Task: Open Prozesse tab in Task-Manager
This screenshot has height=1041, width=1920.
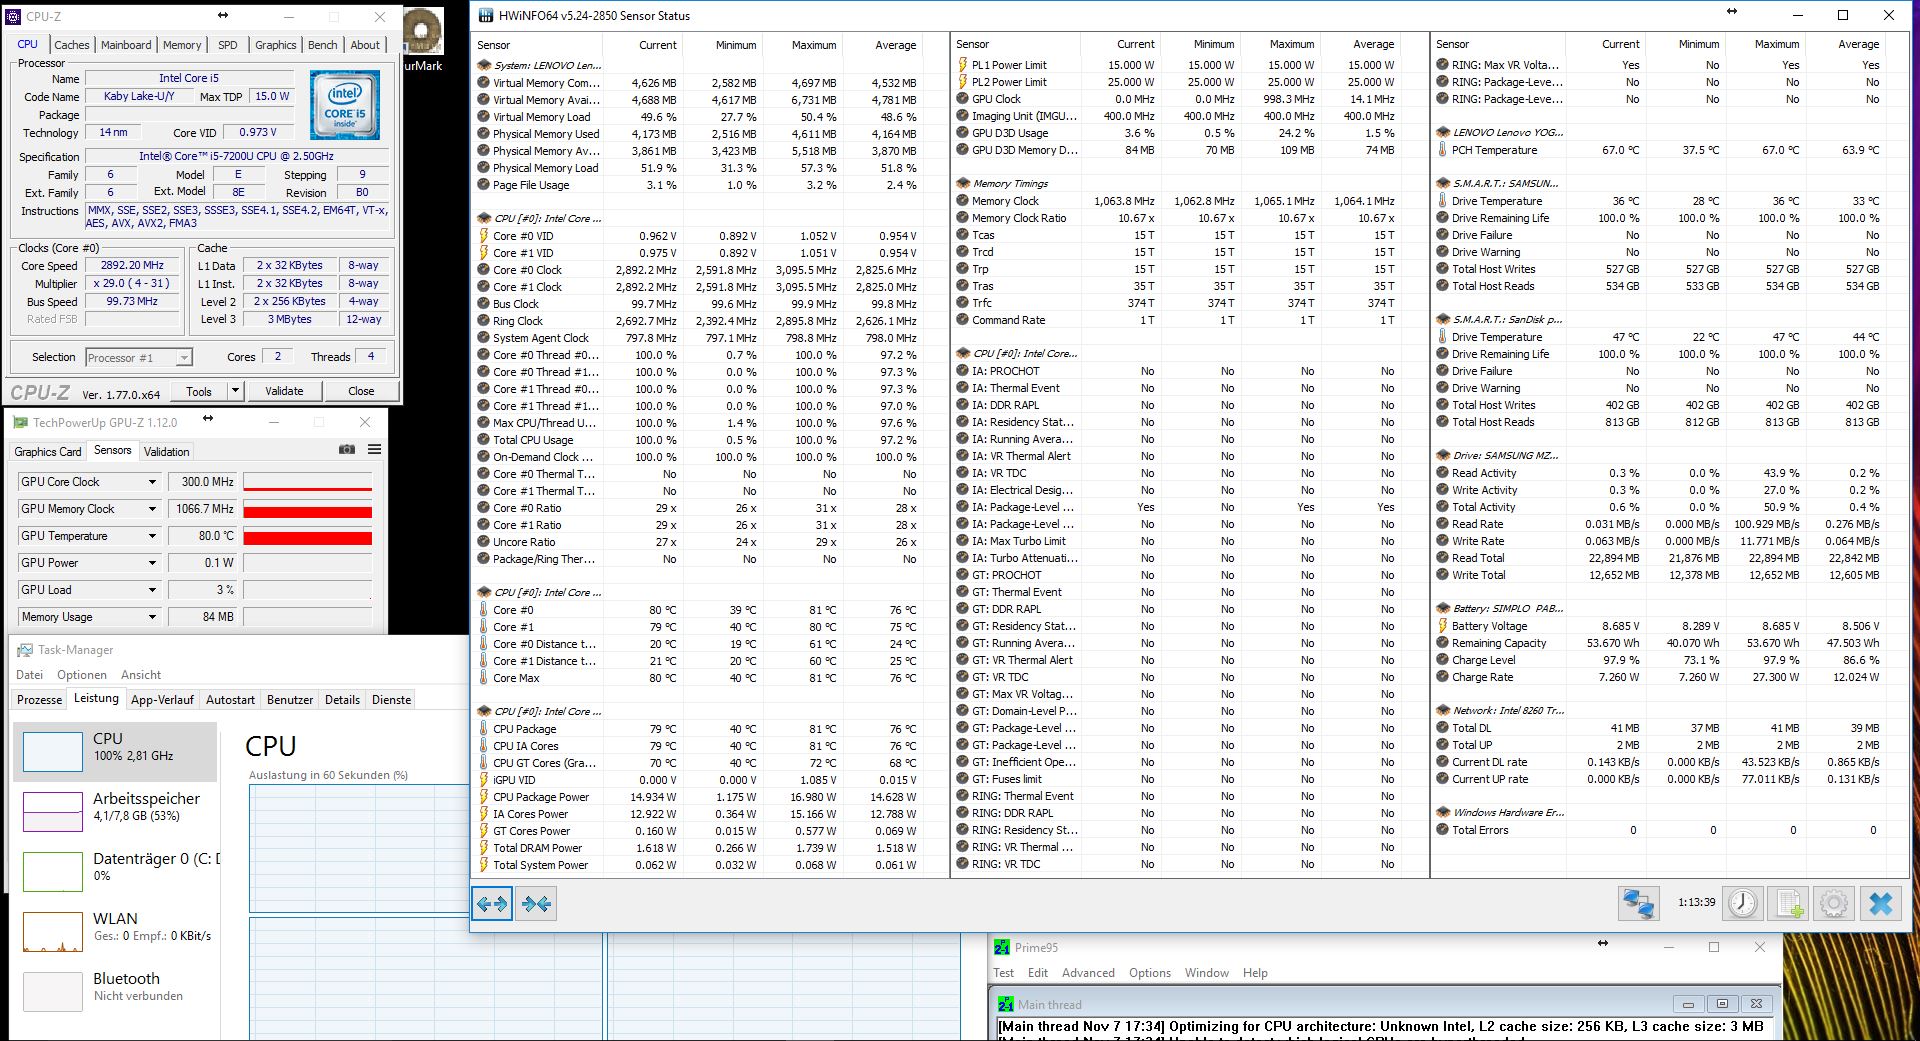Action: [x=40, y=700]
